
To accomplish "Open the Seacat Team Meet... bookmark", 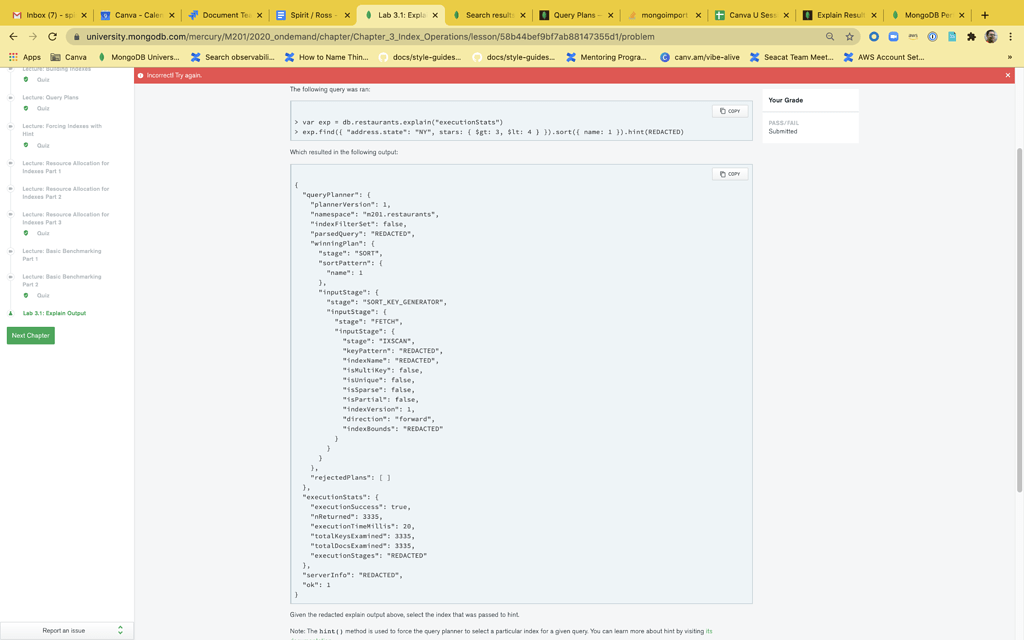I will click(792, 57).
